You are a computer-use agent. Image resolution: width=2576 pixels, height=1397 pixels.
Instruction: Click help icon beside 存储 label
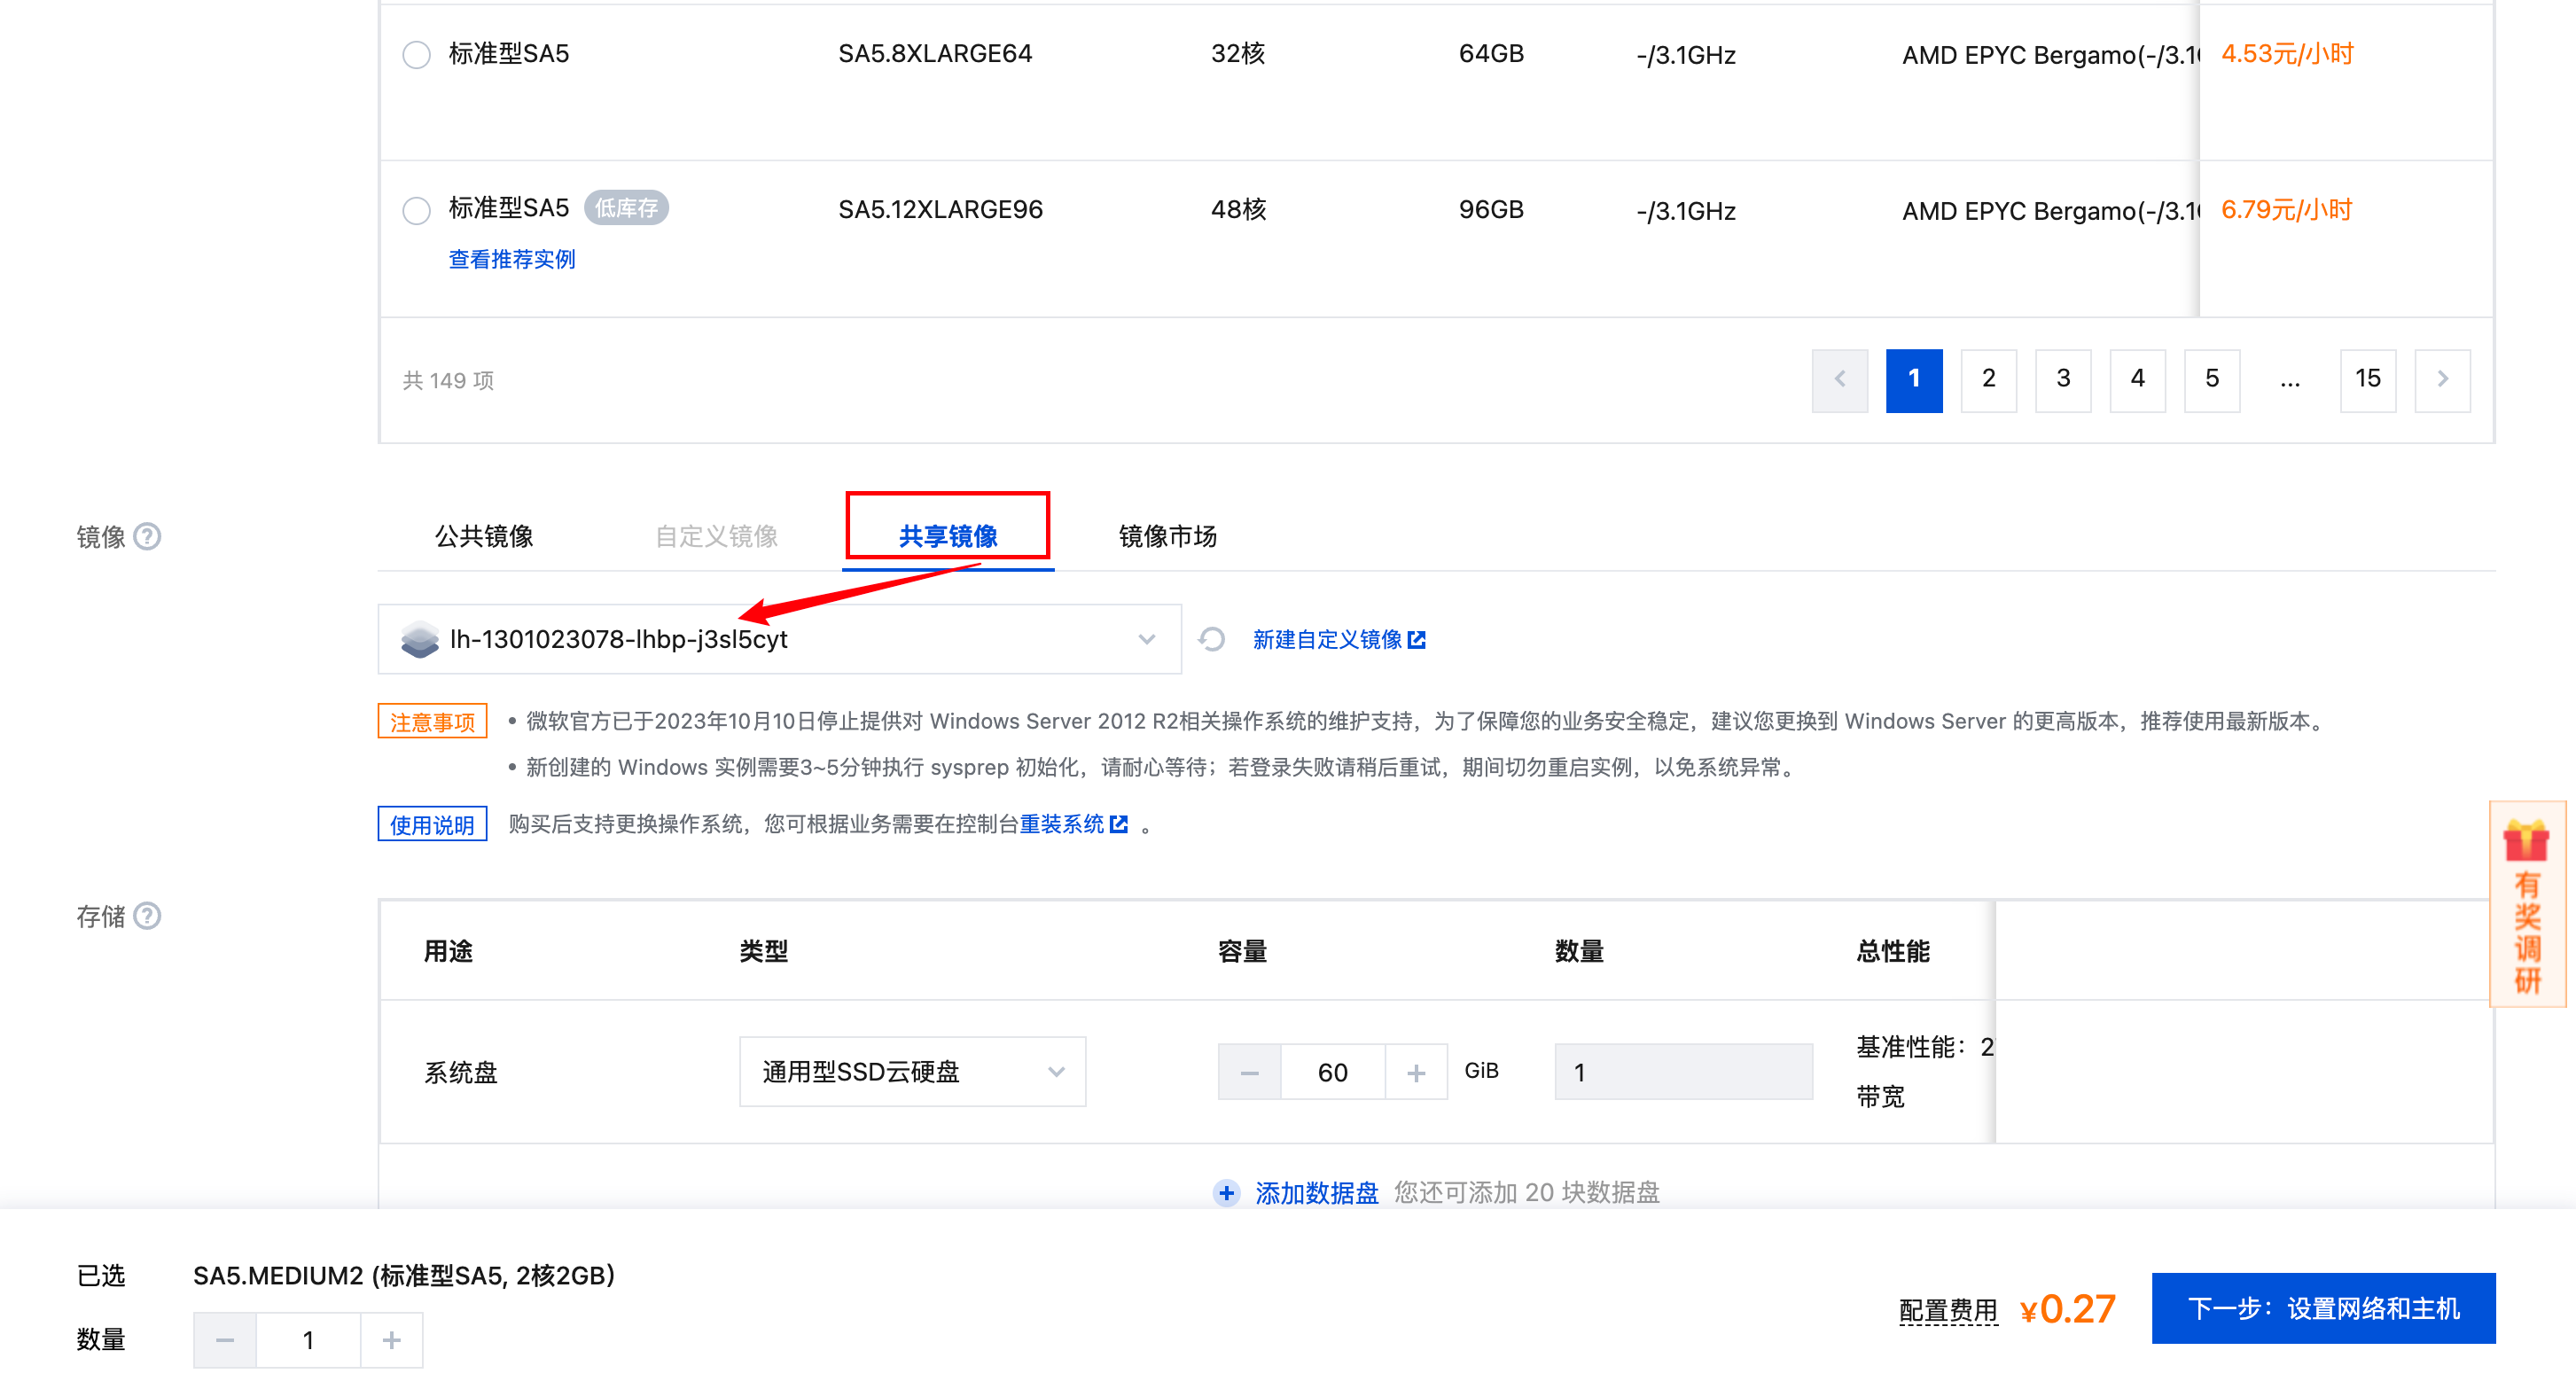pyautogui.click(x=147, y=916)
